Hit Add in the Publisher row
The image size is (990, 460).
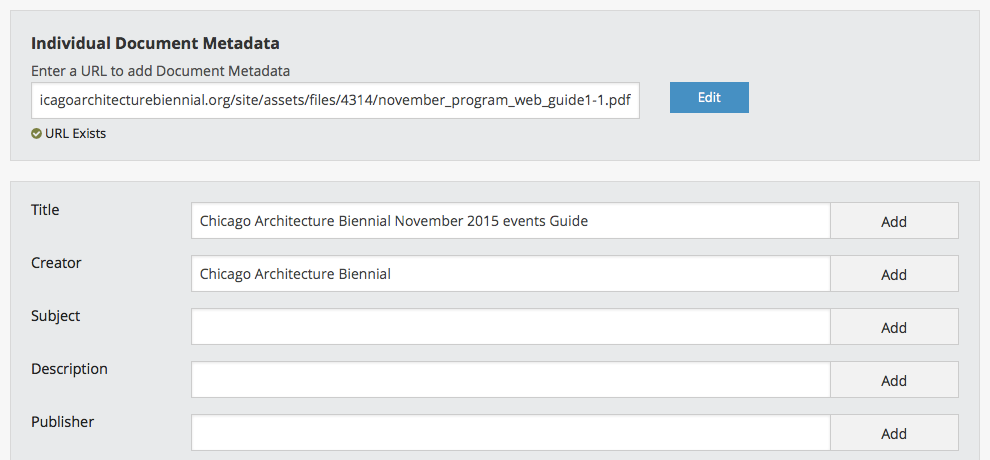[x=894, y=434]
